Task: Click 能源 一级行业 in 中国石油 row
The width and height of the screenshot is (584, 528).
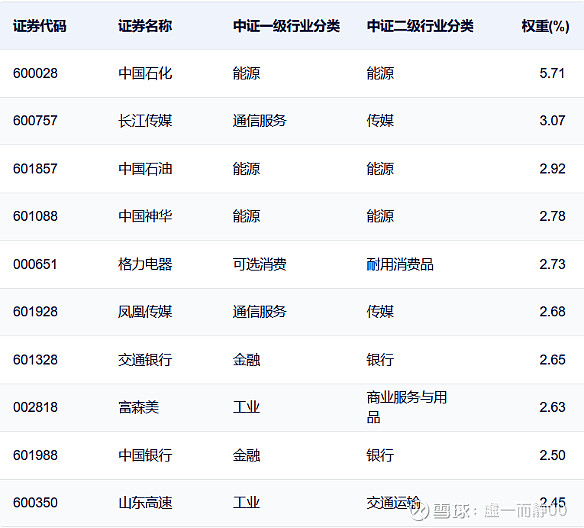Action: click(x=246, y=169)
